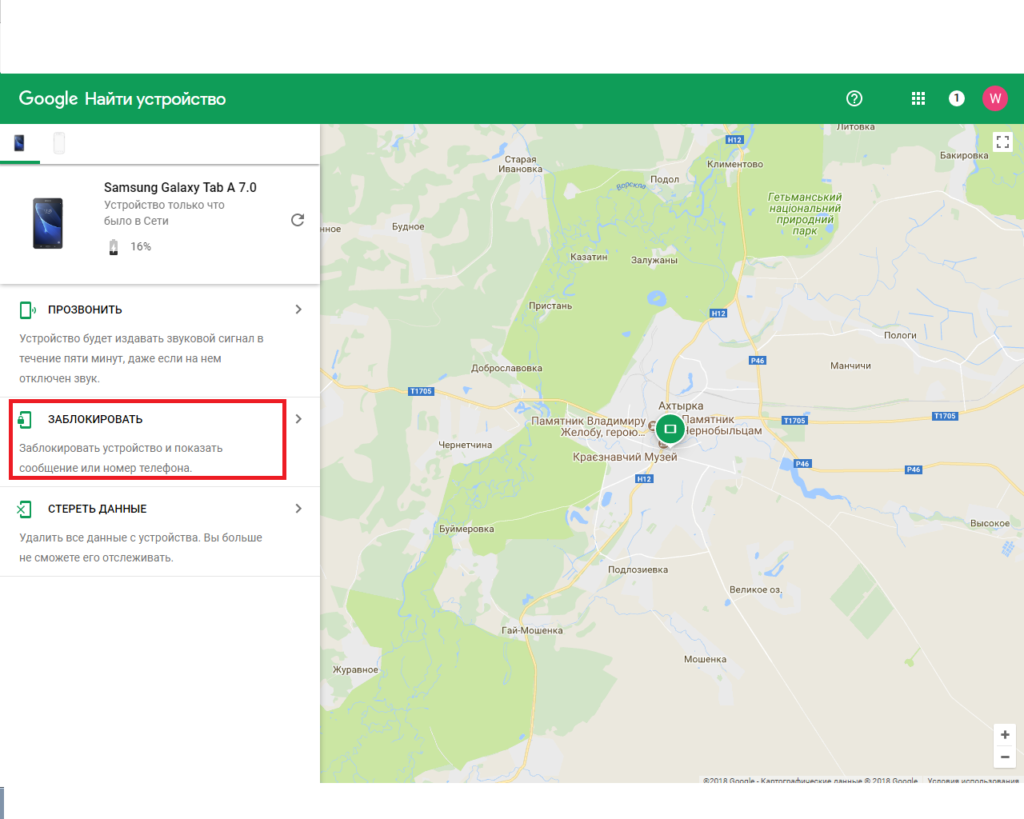This screenshot has height=819, width=1024.
Task: Select ЗАБЛОКИРОВАТЬ to lock the device
Action: [x=95, y=419]
